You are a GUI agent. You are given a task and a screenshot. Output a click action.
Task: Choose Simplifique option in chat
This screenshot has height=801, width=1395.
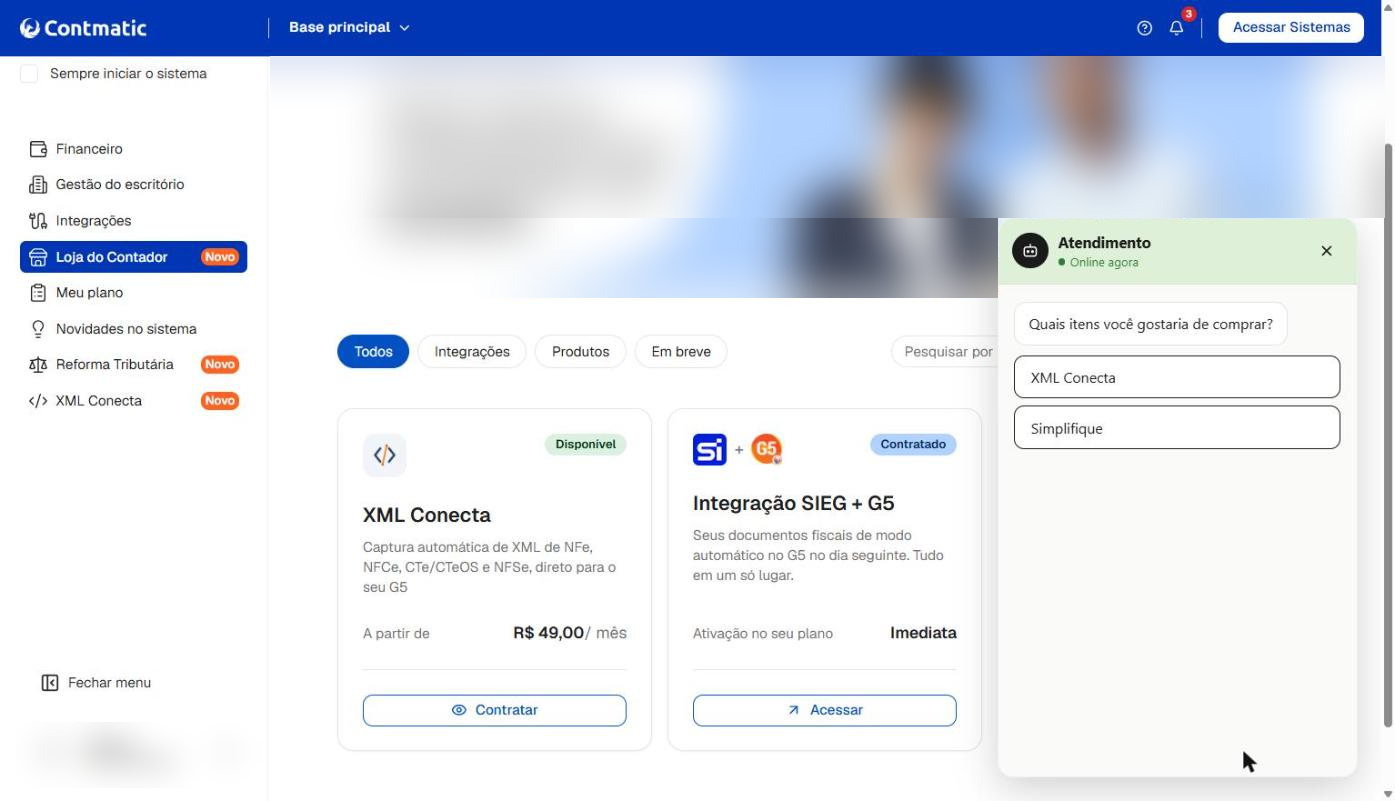[1177, 428]
